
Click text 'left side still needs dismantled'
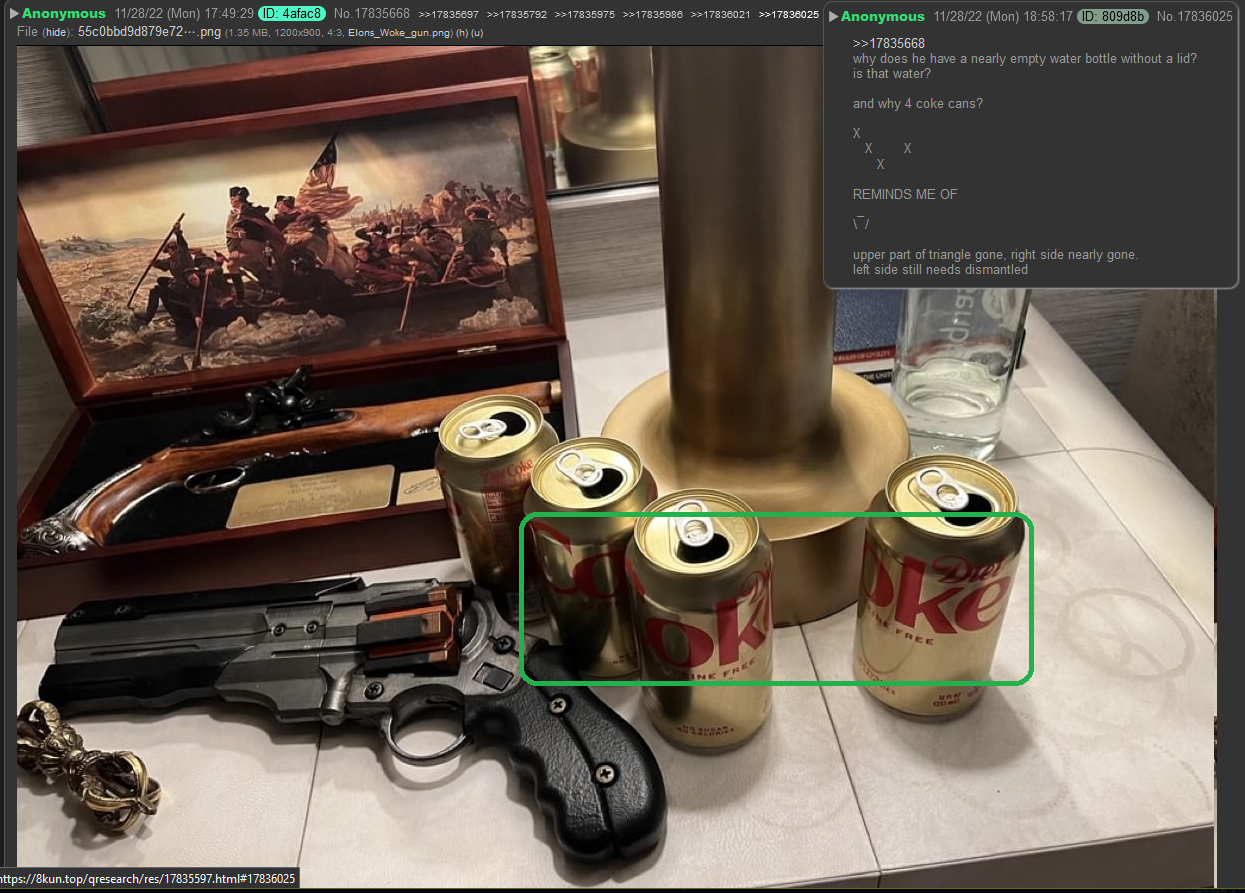pos(940,269)
